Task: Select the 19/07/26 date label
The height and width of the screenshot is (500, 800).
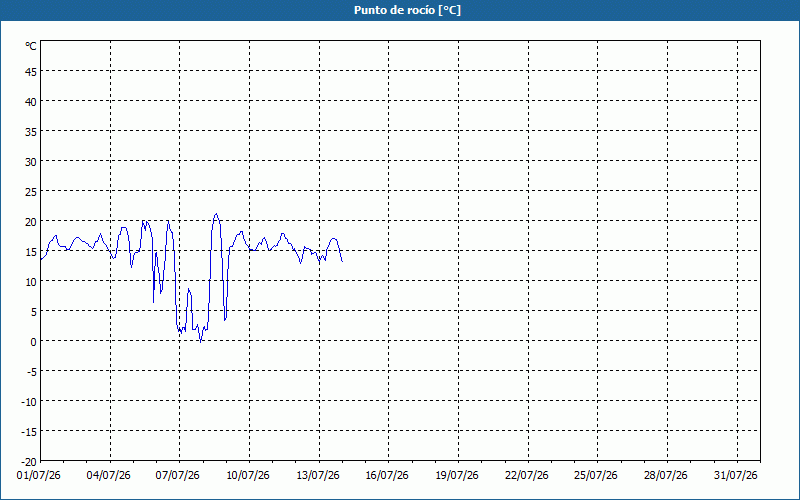Action: (x=457, y=476)
